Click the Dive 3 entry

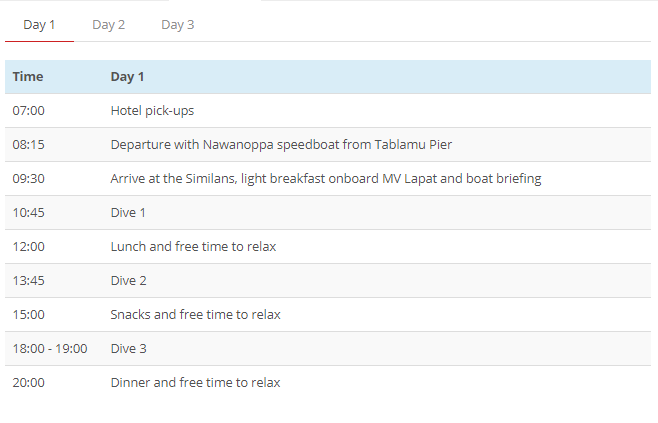[x=128, y=349]
